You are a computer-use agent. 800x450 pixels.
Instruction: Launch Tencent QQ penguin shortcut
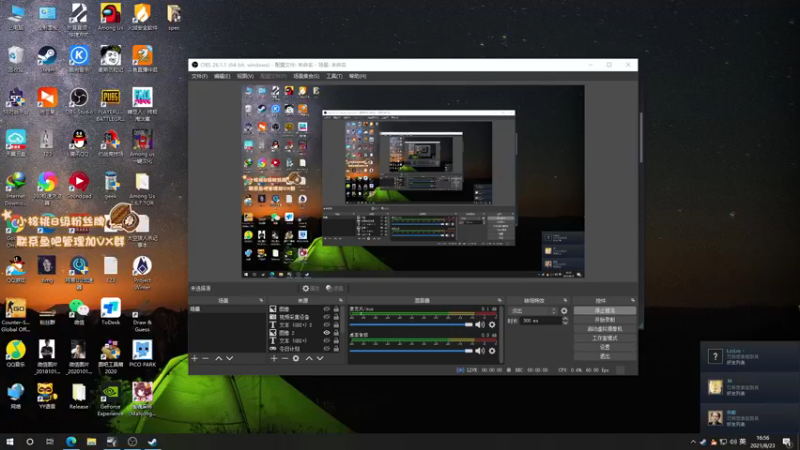point(79,143)
